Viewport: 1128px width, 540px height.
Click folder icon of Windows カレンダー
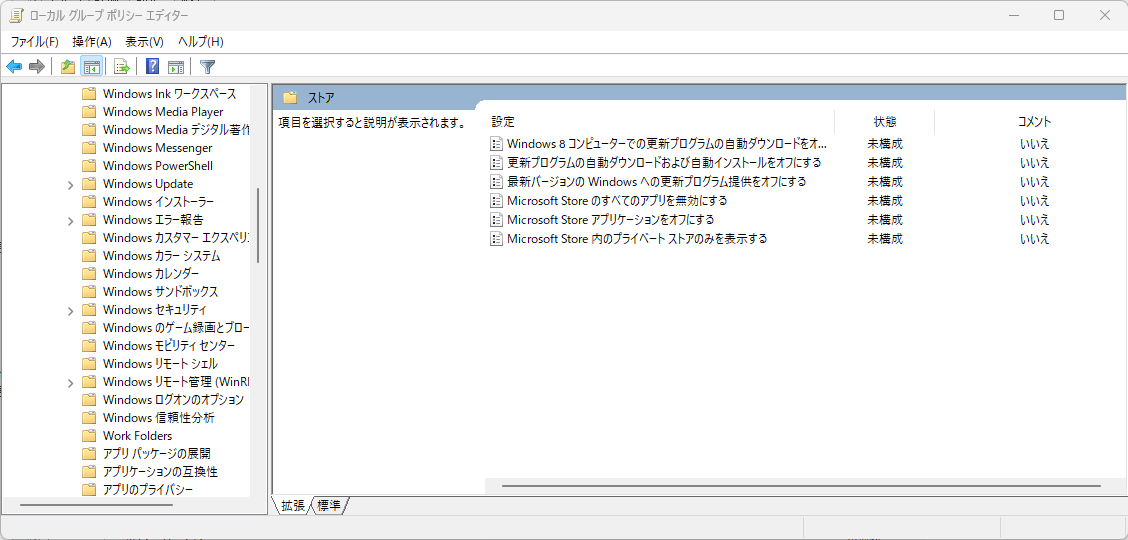click(x=89, y=273)
